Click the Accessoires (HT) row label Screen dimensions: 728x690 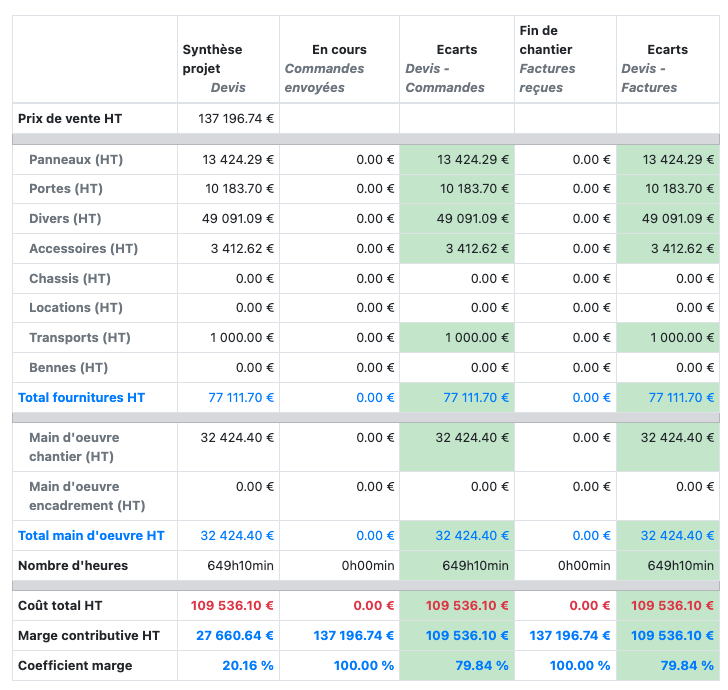83,248
